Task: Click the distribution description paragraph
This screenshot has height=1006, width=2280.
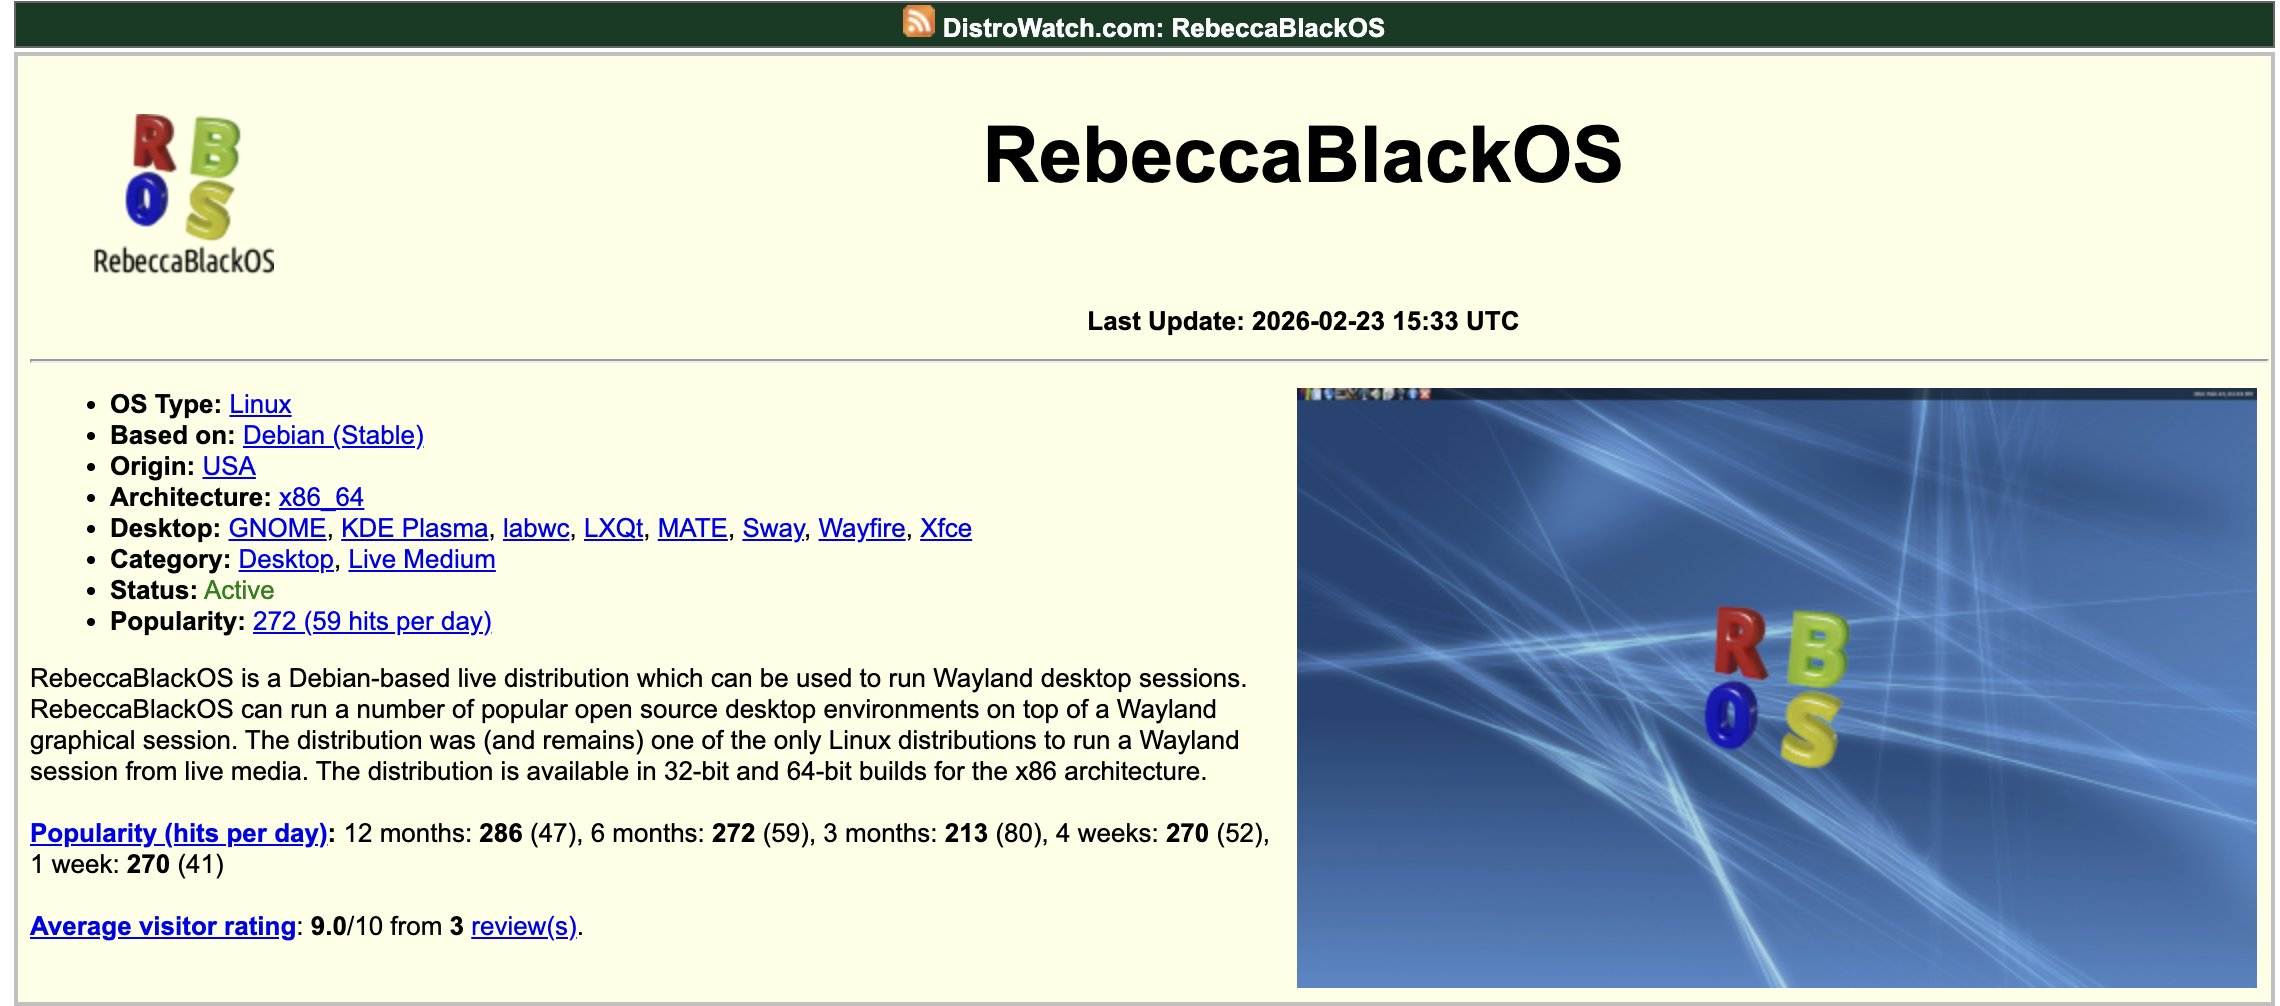Action: click(x=638, y=725)
